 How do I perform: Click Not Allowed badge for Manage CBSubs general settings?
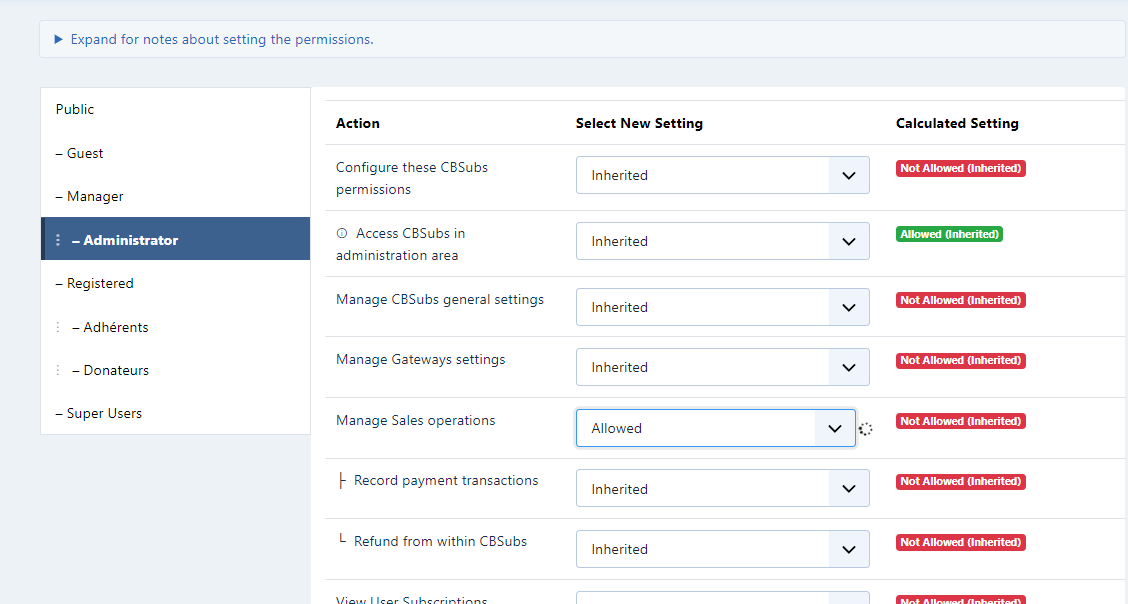click(960, 301)
